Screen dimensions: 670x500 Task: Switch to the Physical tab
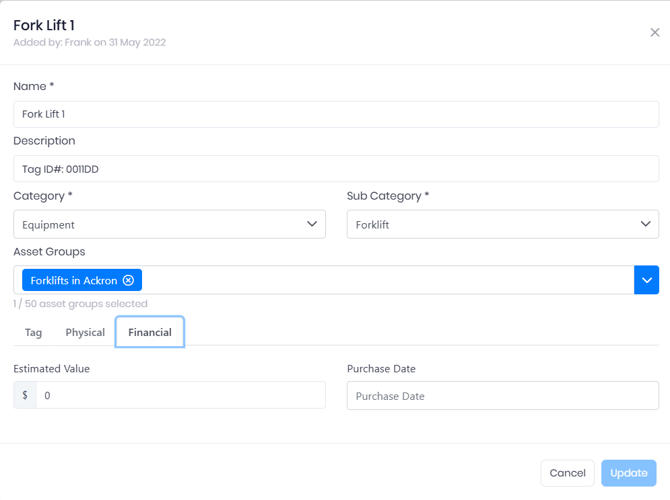click(x=85, y=332)
